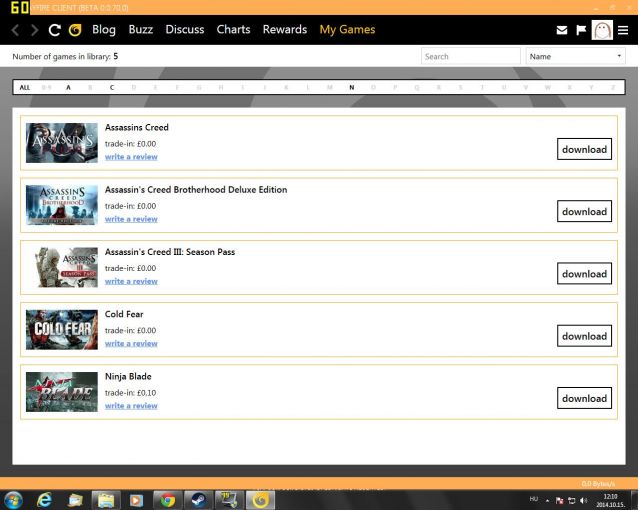This screenshot has height=510, width=638.
Task: Filter the library by letter A
Action: click(x=68, y=88)
